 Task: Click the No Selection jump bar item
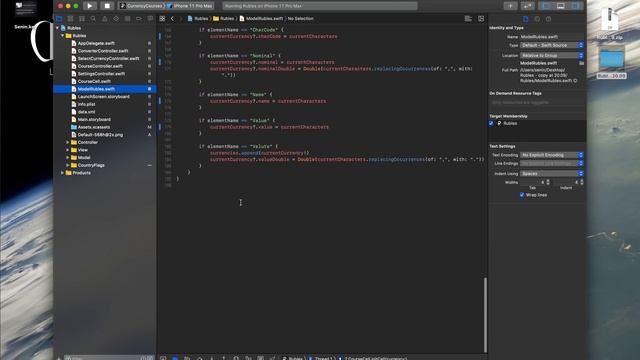point(301,18)
